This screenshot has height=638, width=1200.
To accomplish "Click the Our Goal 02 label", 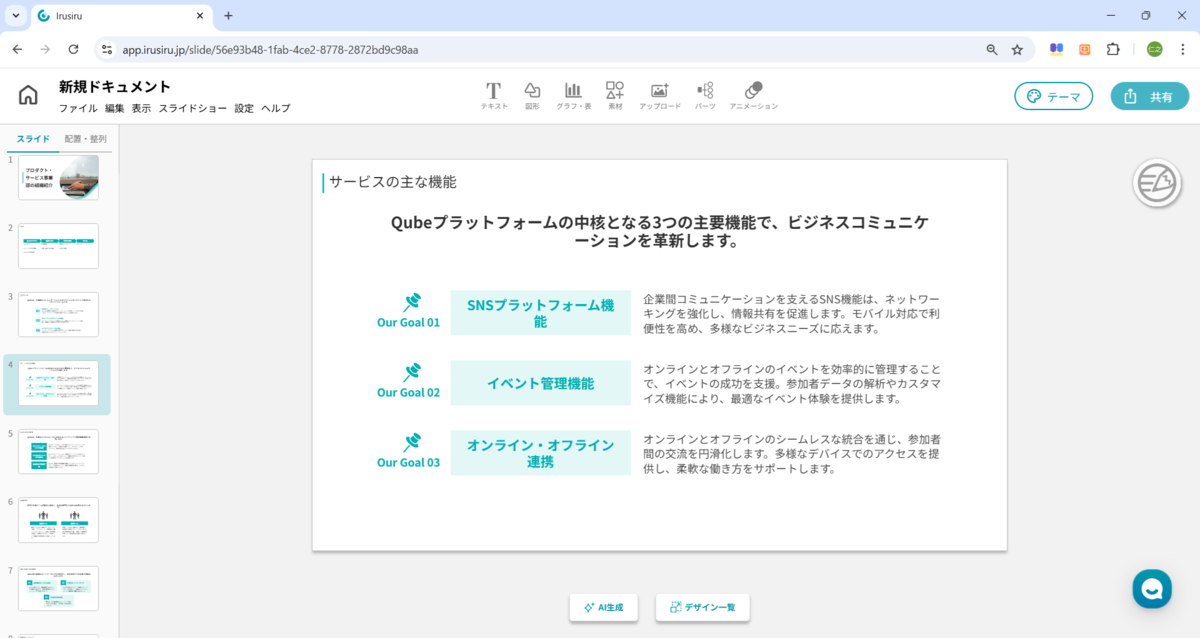I will pos(408,393).
